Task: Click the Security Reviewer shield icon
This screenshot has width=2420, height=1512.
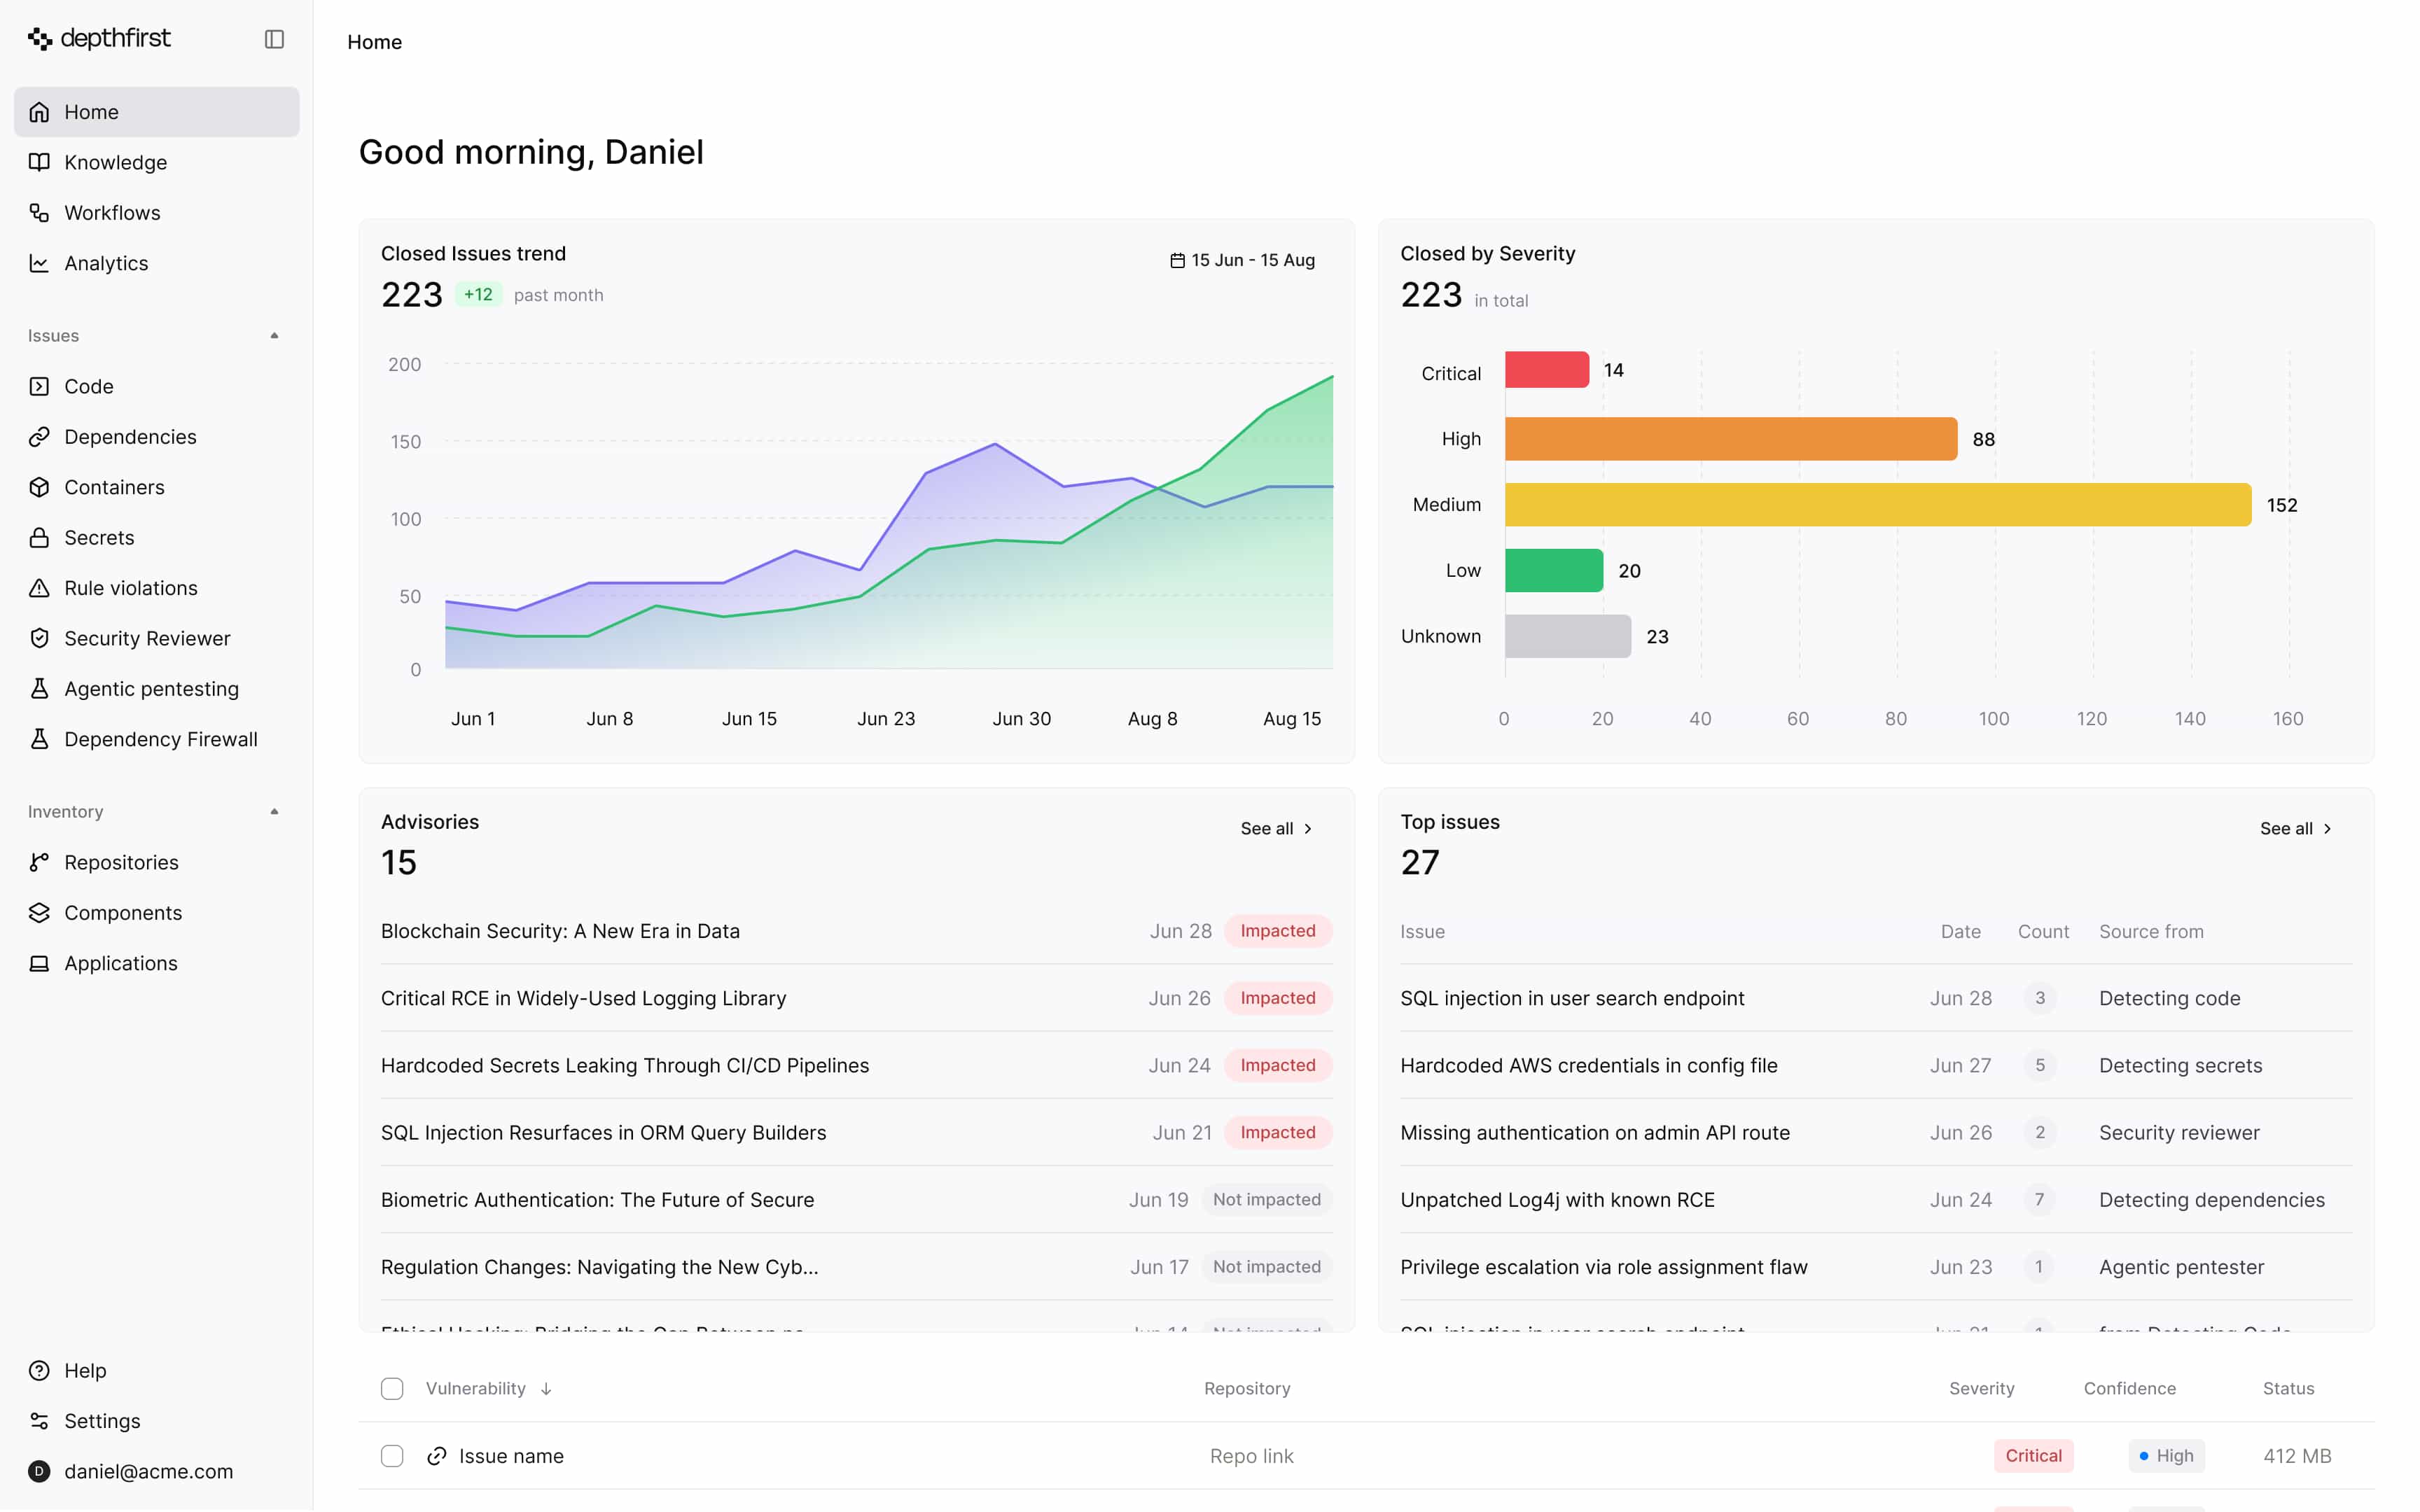Action: 39,638
